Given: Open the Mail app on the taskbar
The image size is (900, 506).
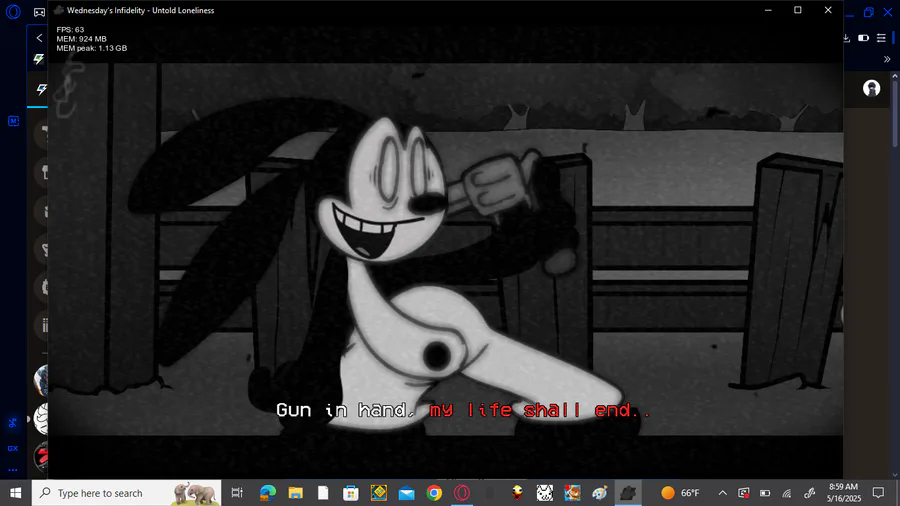Looking at the screenshot, I should click(406, 493).
